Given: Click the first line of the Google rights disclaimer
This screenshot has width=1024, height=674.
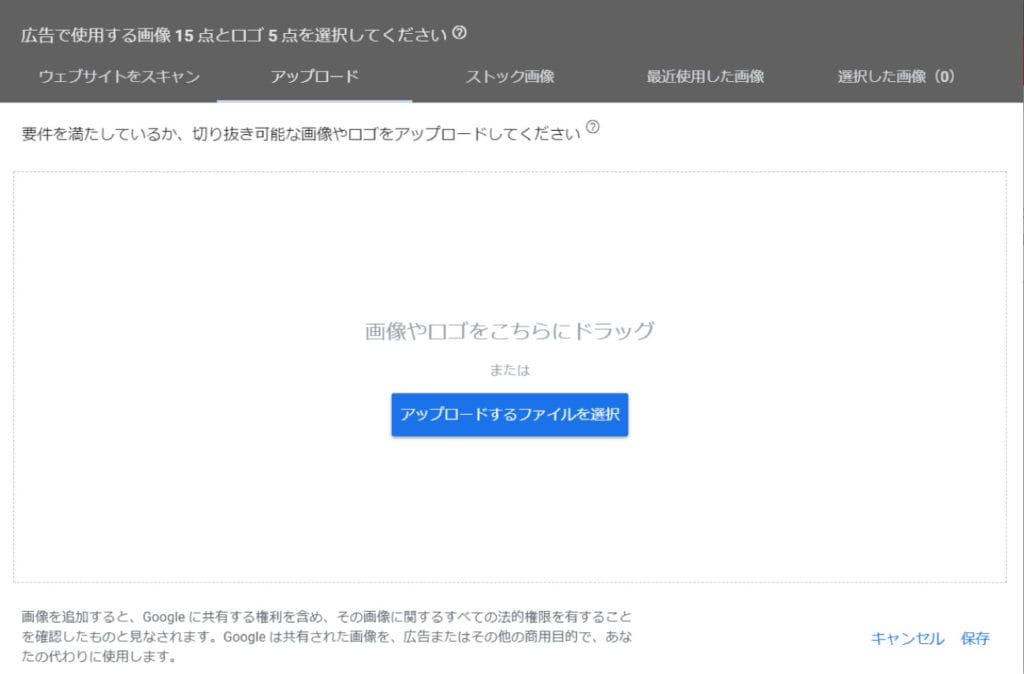Looking at the screenshot, I should pos(326,617).
